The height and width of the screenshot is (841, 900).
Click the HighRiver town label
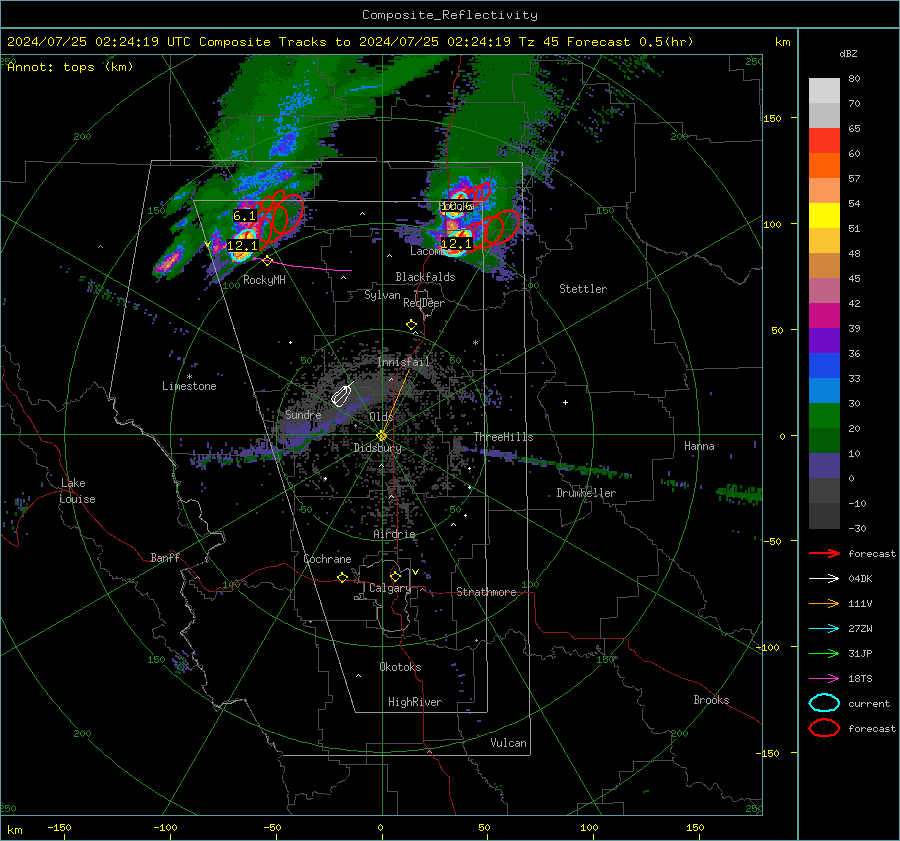coord(415,702)
